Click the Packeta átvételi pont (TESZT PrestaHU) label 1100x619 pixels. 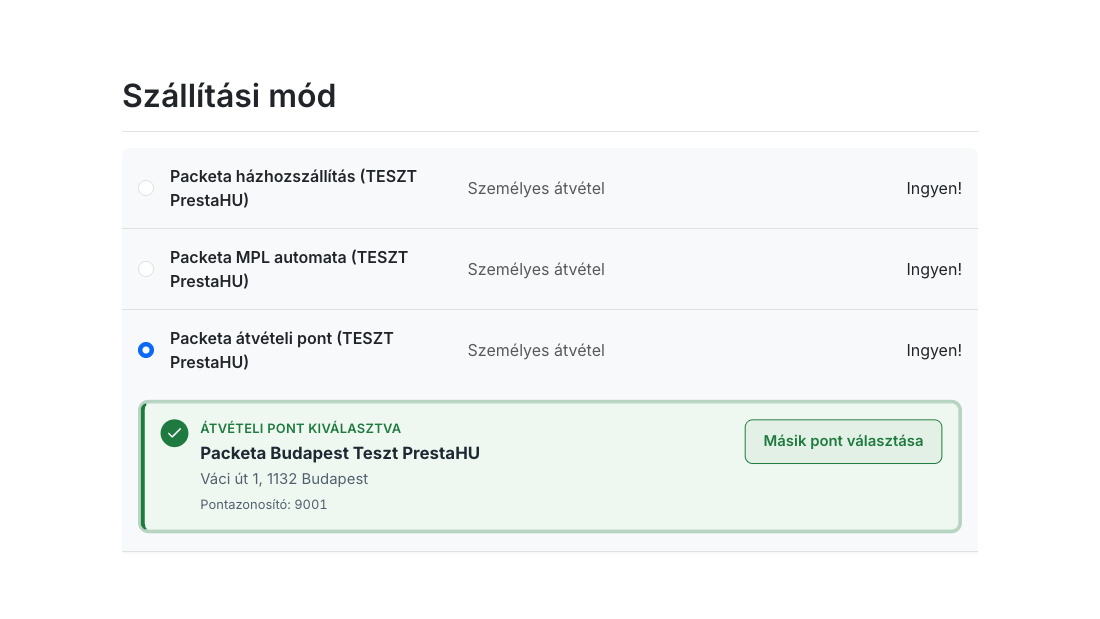282,350
